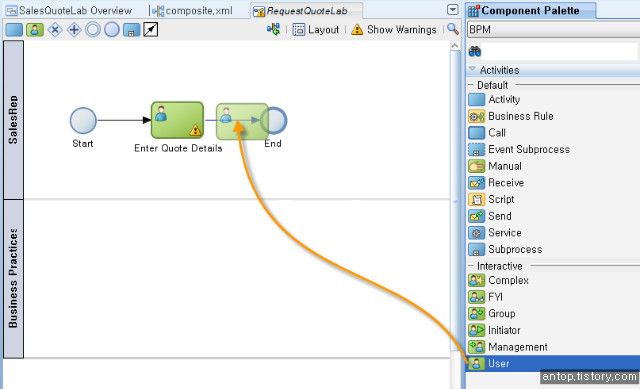Select Initiator task in the palette
640x389 pixels.
(494, 330)
